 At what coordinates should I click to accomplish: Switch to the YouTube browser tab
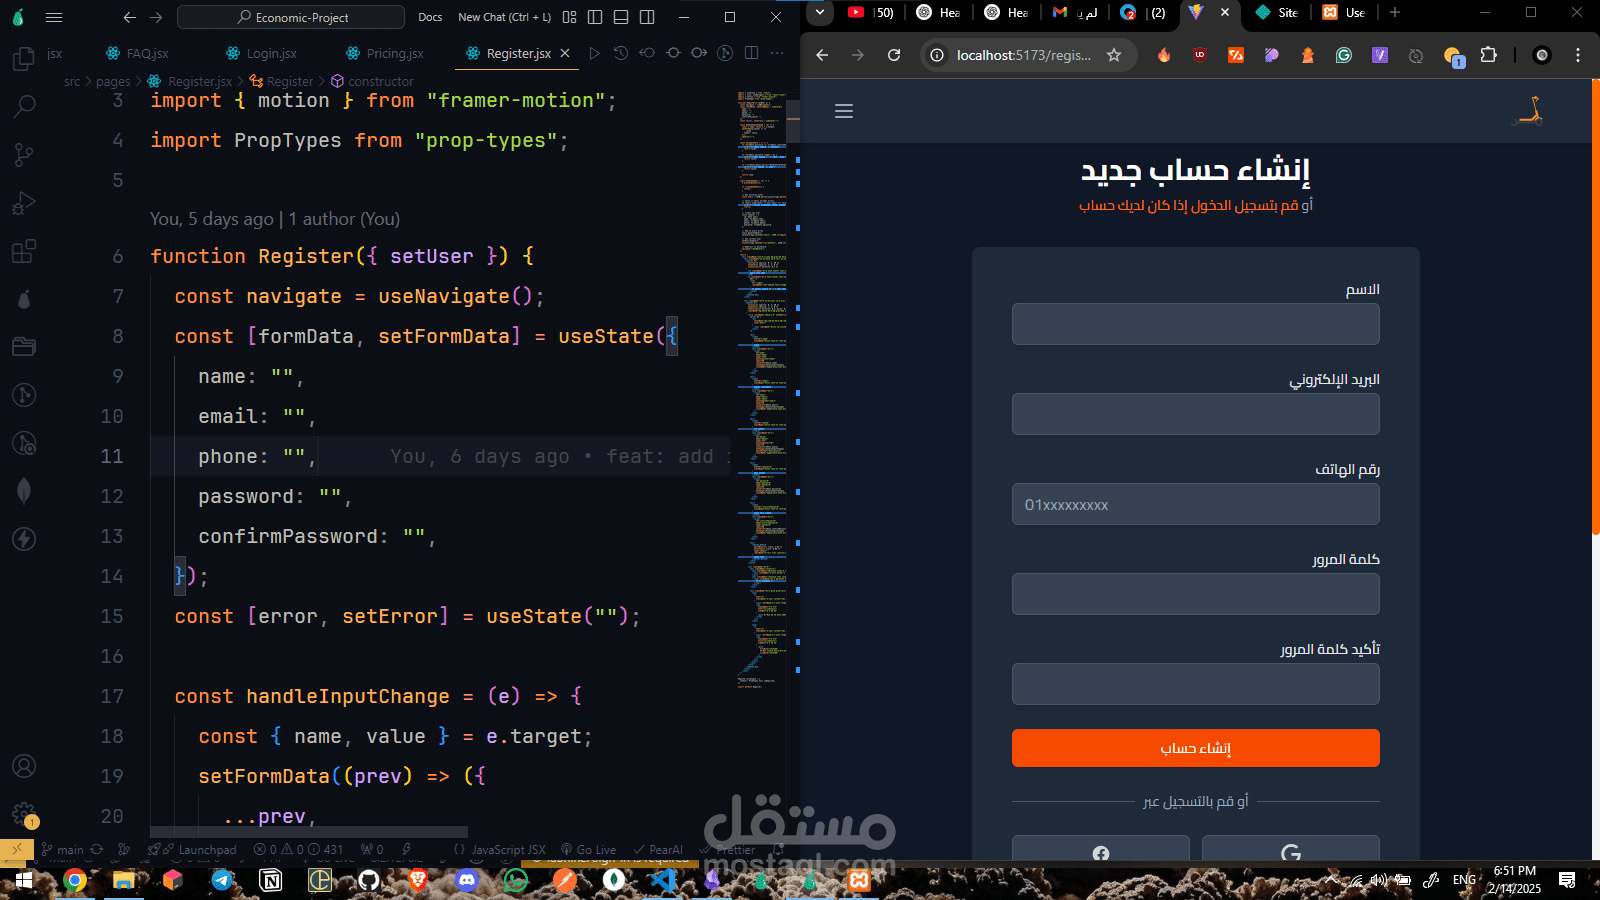870,13
